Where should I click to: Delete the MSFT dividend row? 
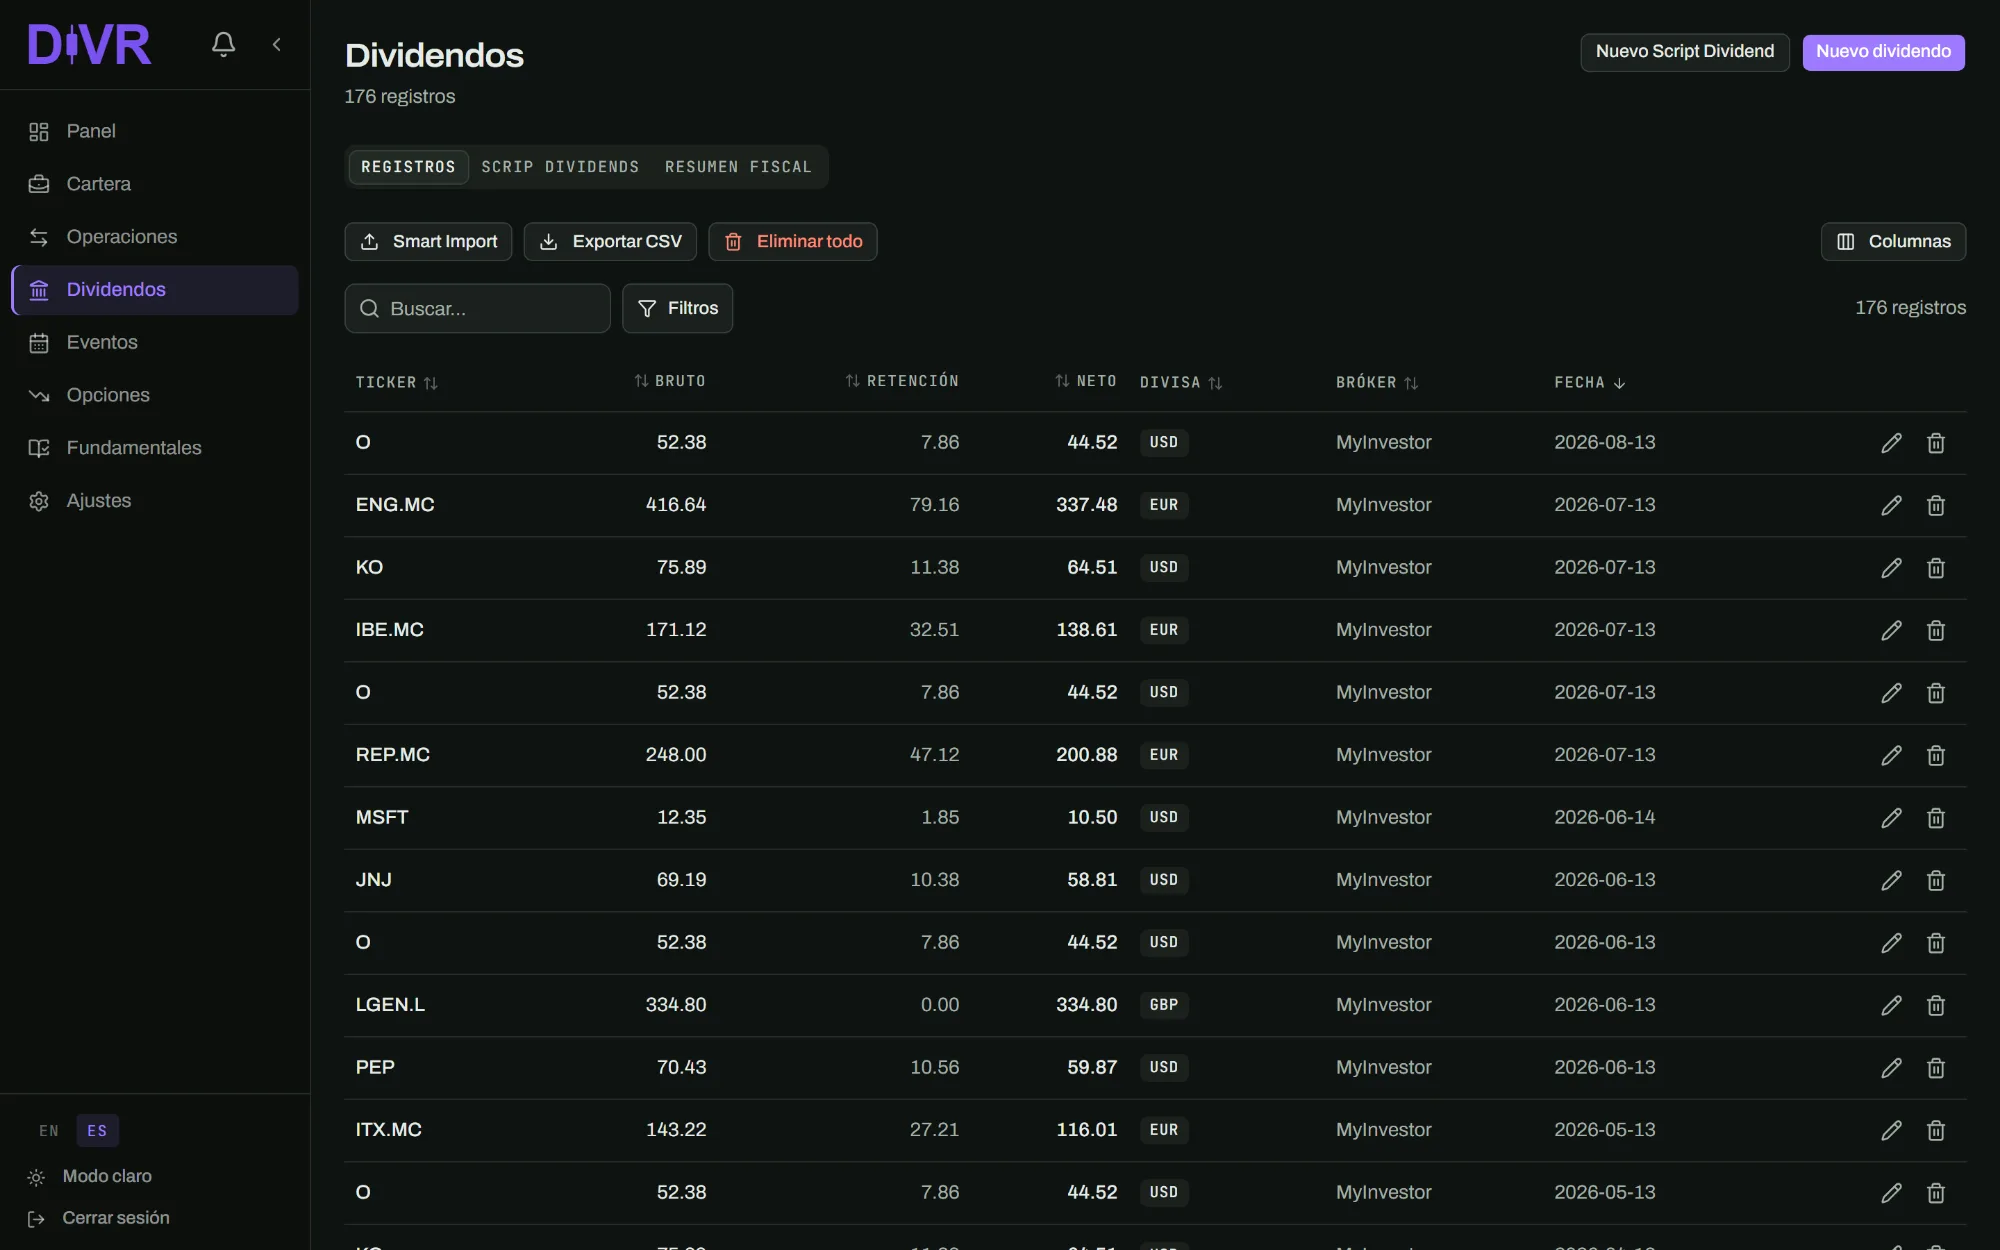1936,818
